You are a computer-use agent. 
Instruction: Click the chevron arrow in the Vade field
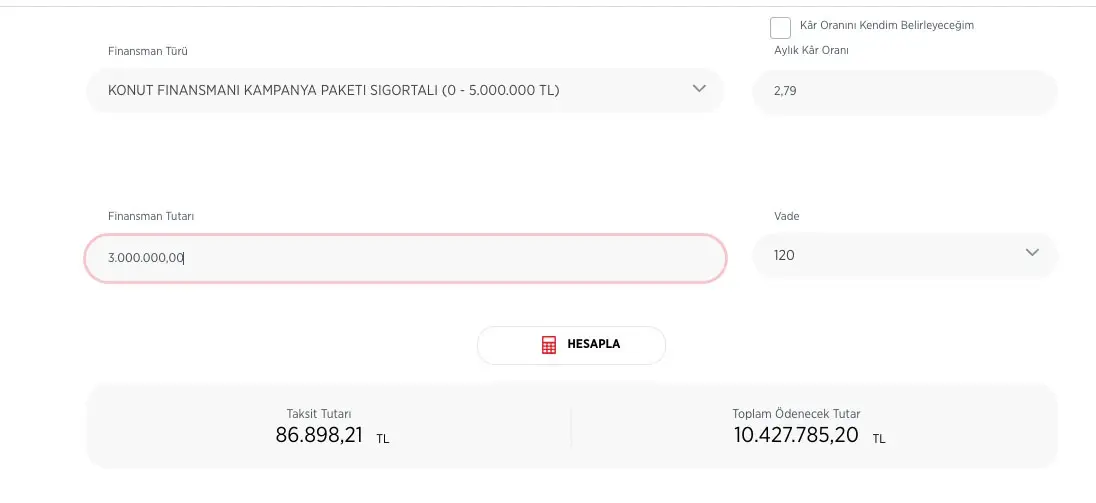pos(1033,253)
